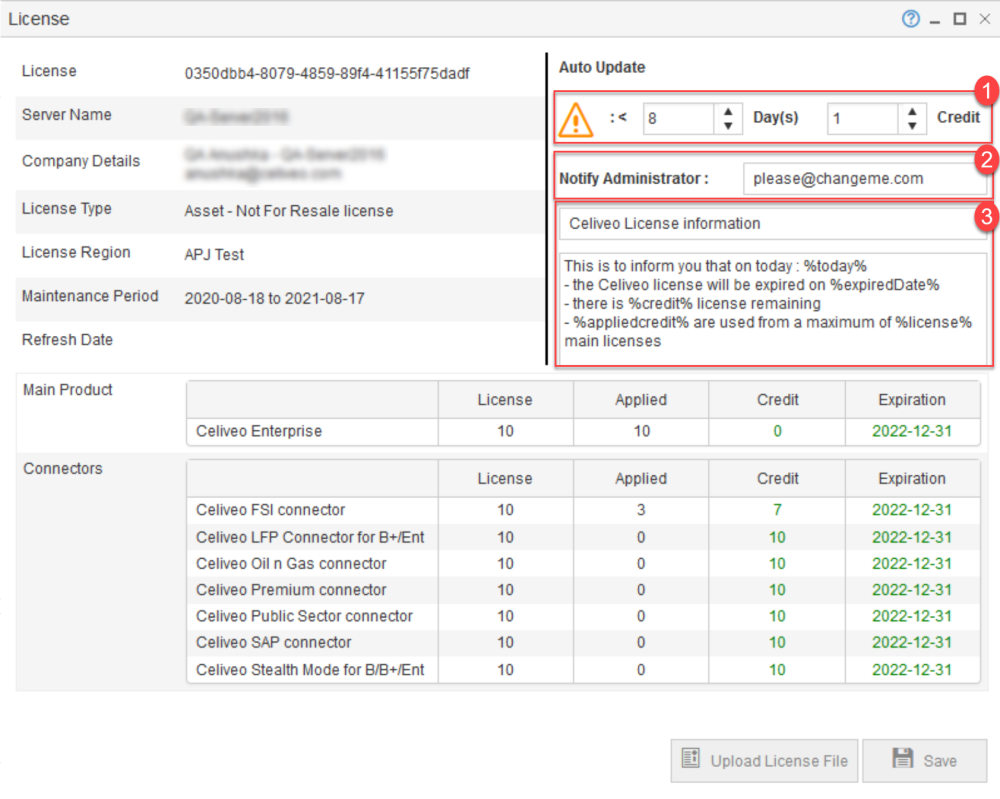
Task: Click the Day(s) number field showing 8
Action: [x=678, y=119]
